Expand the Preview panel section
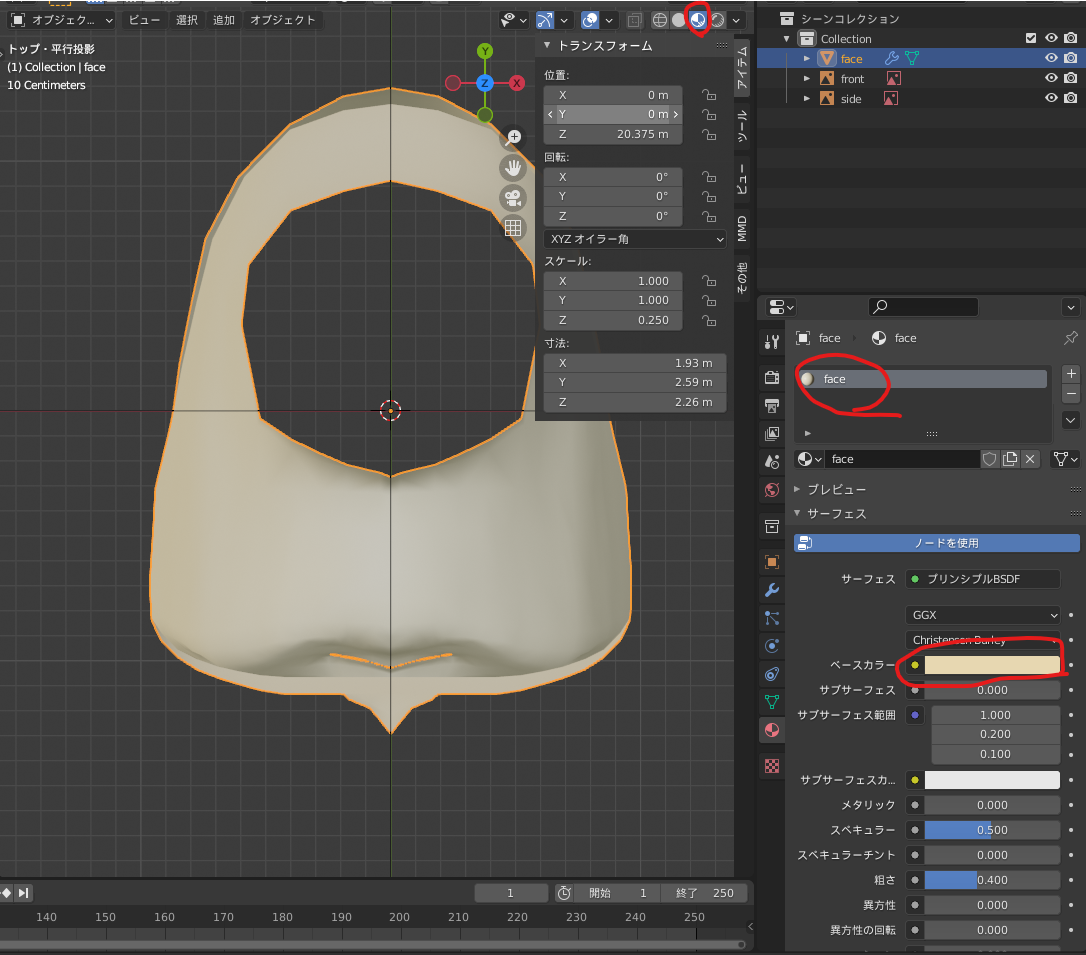The image size is (1086, 955). pyautogui.click(x=830, y=489)
